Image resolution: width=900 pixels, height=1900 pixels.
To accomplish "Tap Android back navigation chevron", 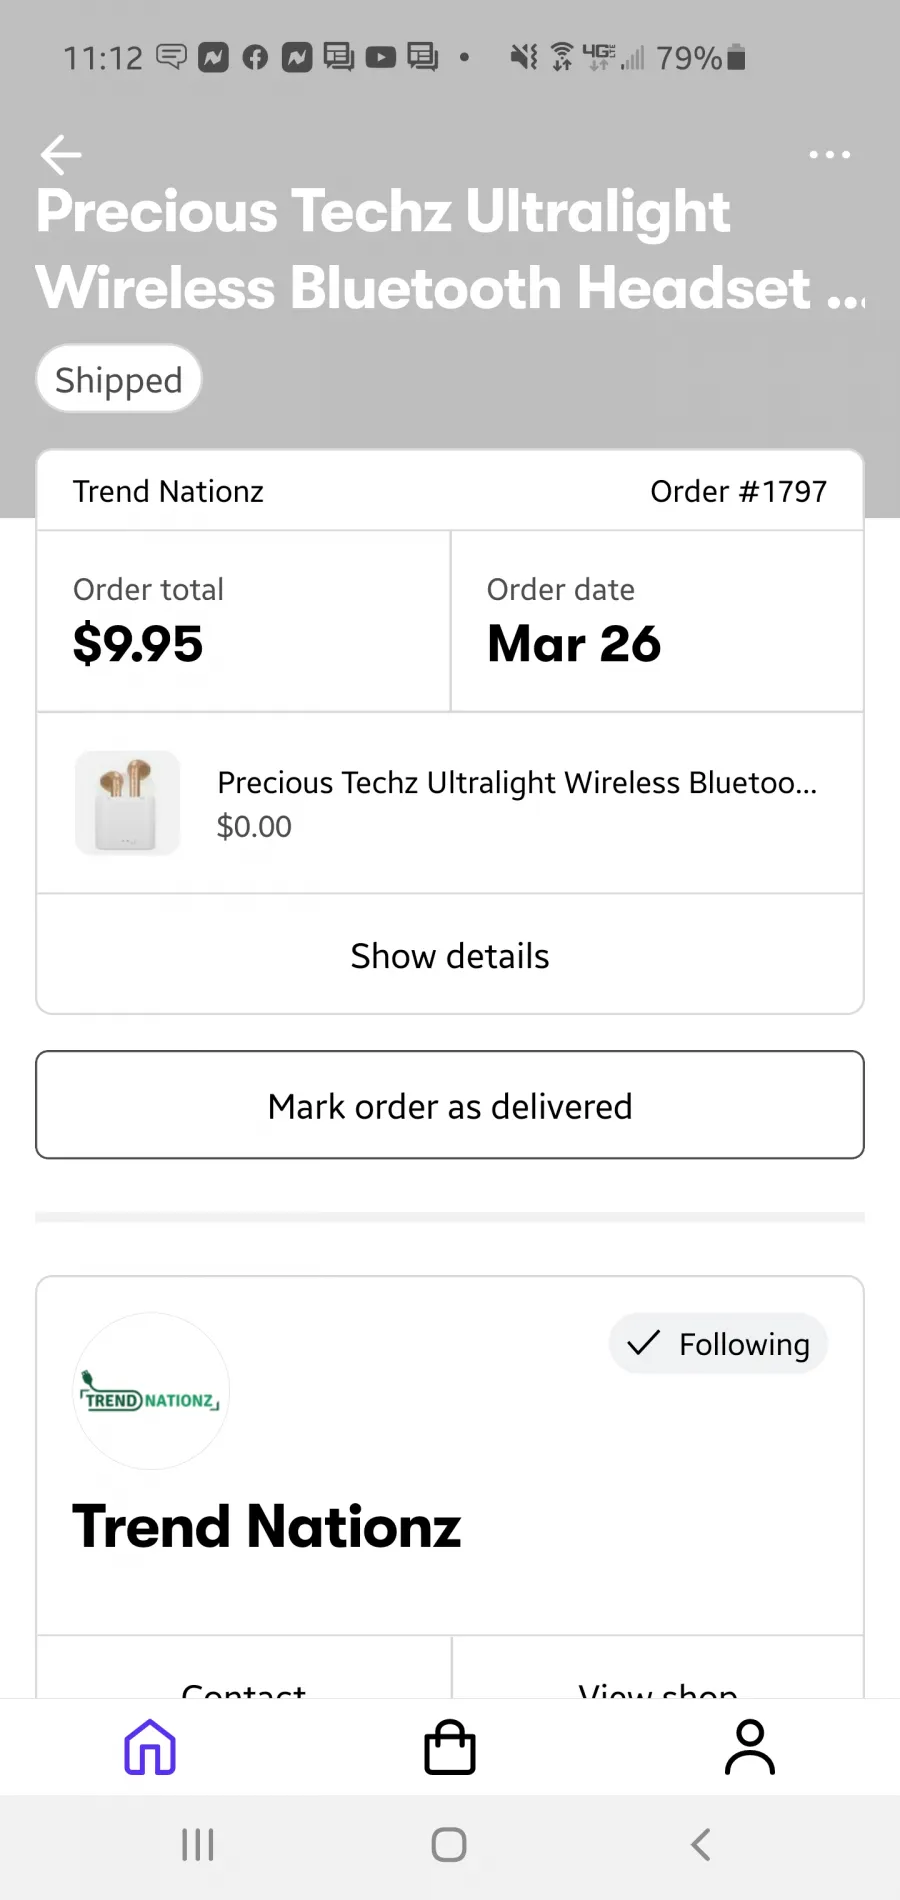I will [x=701, y=1845].
